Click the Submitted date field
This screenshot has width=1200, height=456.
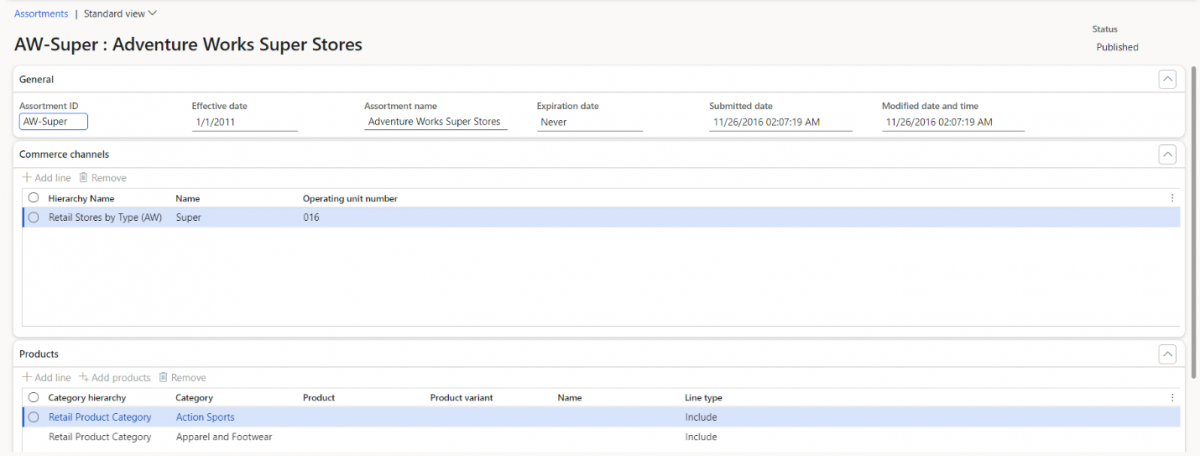tap(781, 122)
